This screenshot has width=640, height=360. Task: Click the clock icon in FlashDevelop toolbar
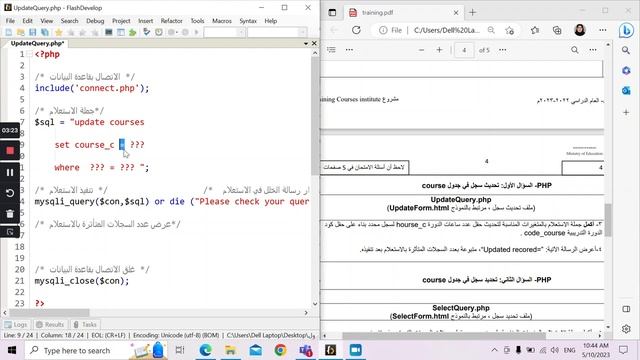point(159,32)
